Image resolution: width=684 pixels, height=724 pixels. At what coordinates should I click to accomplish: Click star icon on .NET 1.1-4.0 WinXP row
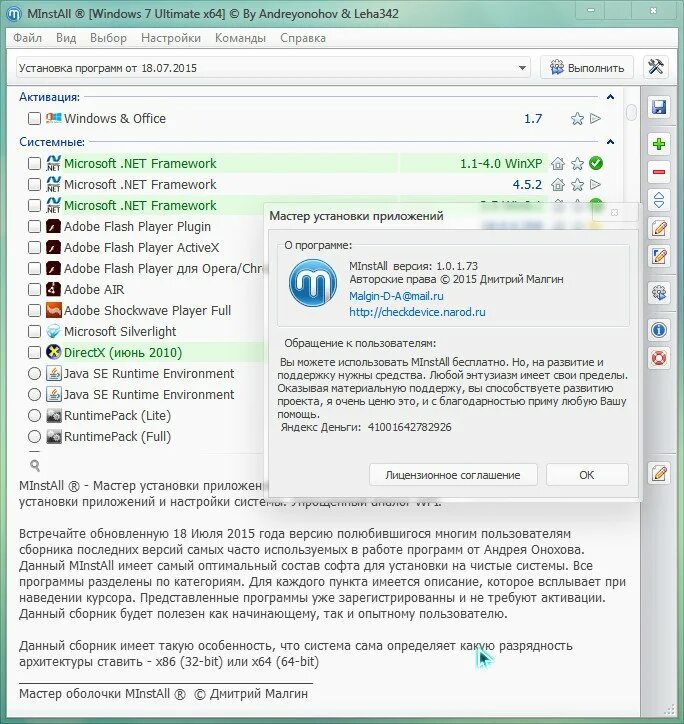[x=577, y=163]
